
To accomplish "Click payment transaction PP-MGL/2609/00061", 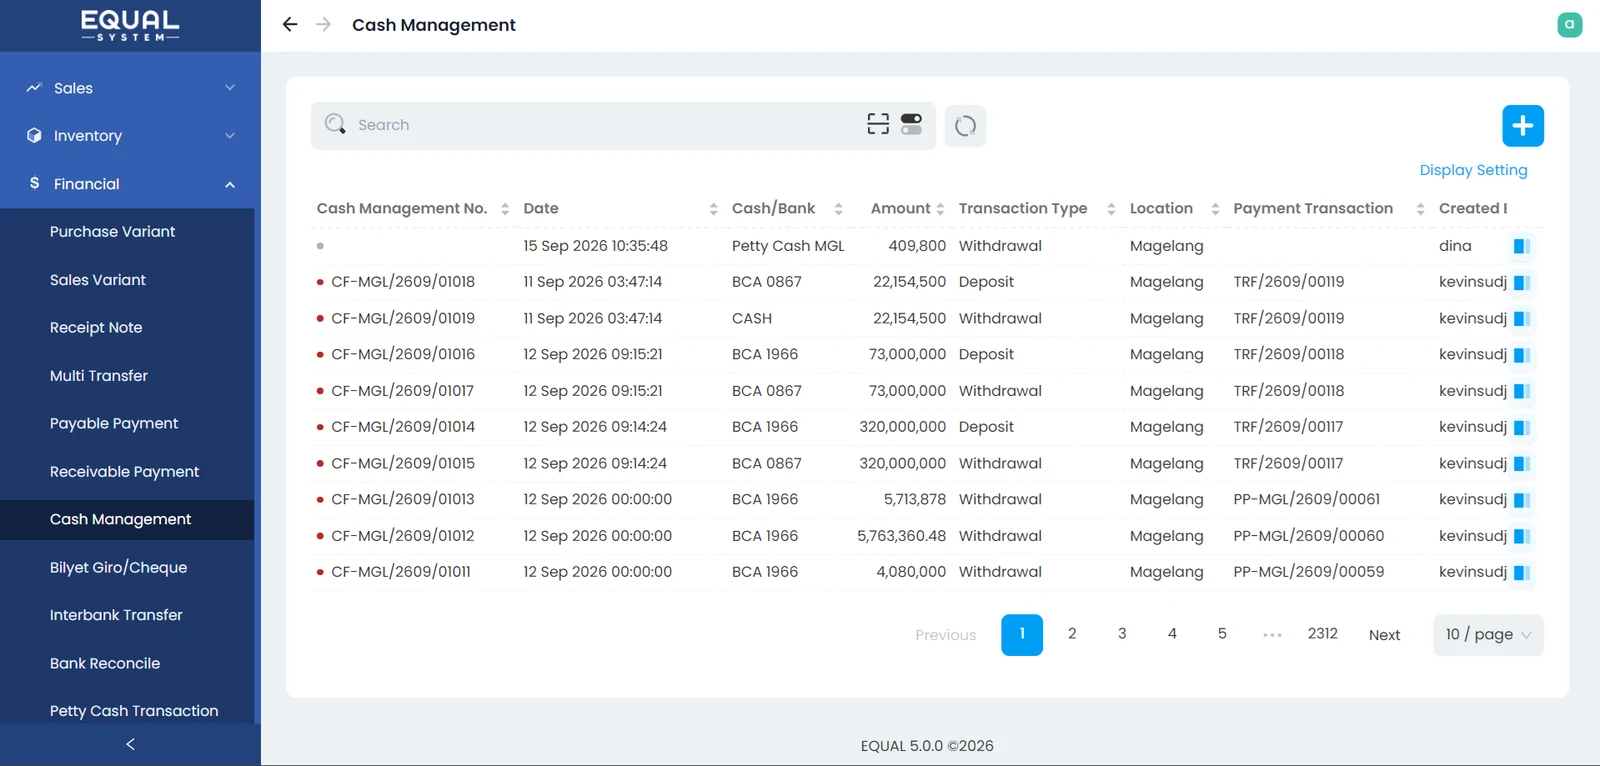I will 1306,499.
